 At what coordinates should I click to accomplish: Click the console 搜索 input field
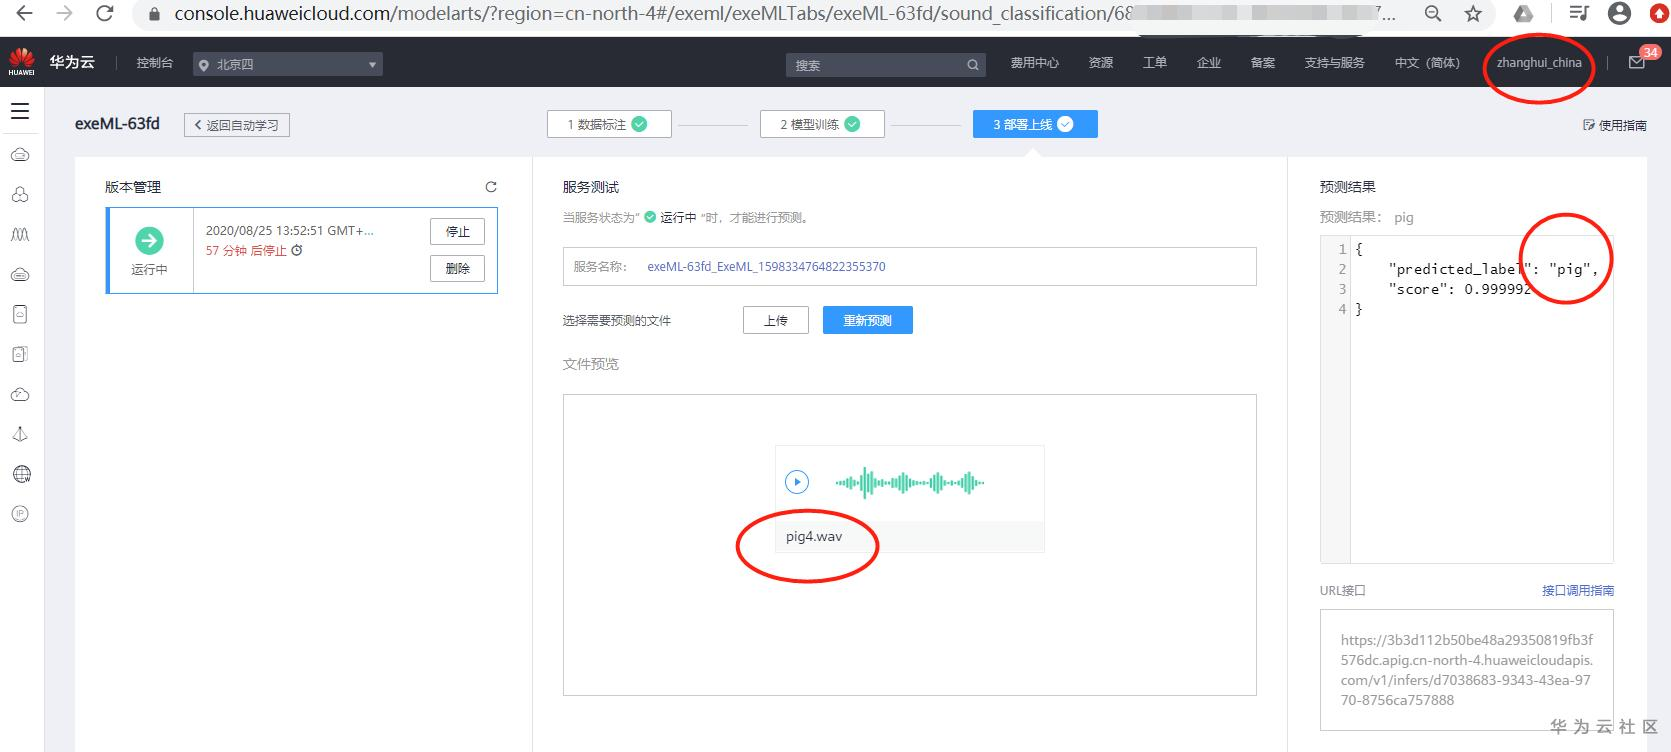[885, 65]
